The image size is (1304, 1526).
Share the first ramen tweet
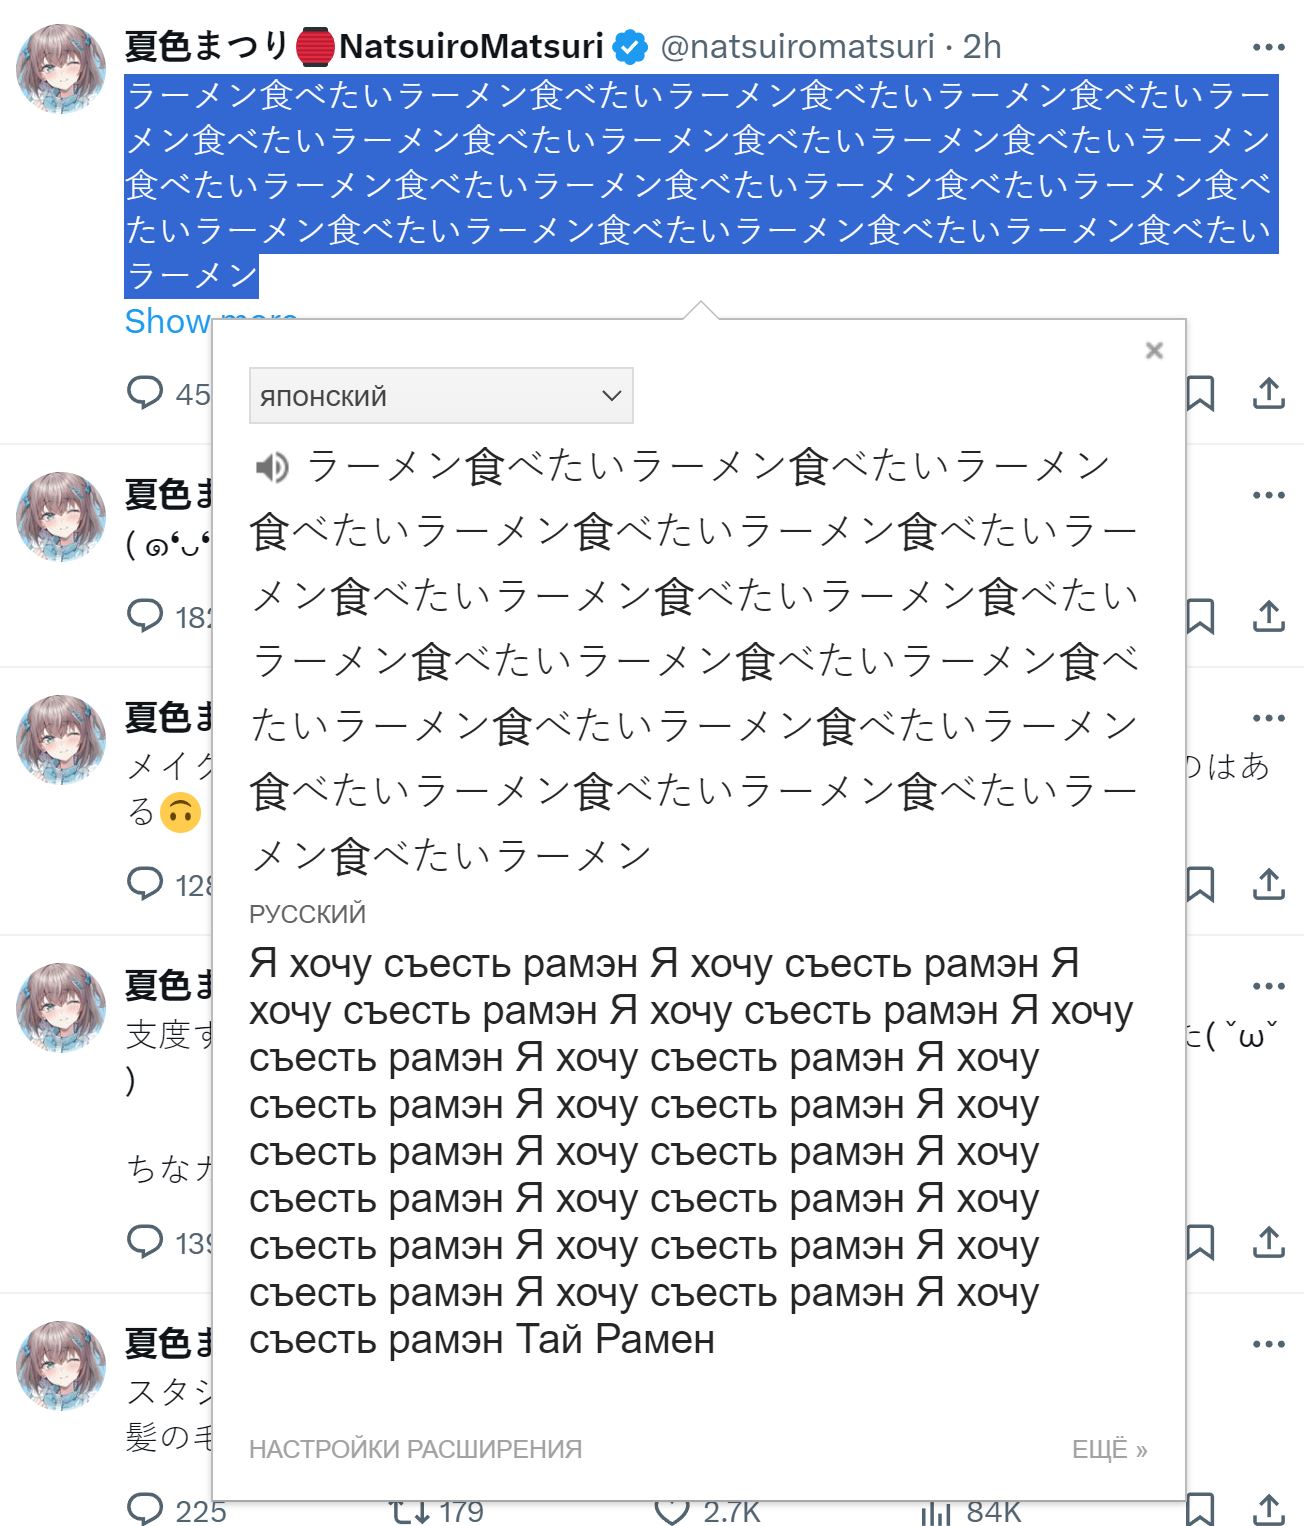[1268, 393]
